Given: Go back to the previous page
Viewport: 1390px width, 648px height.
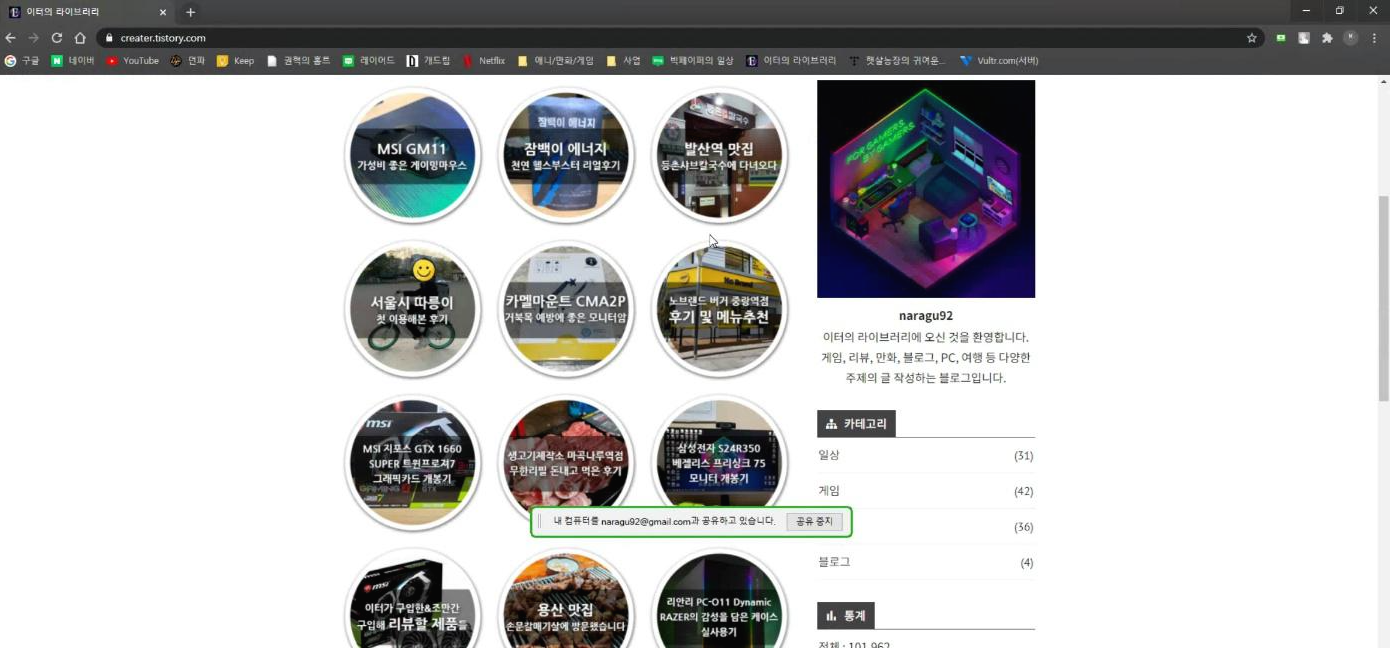Looking at the screenshot, I should (11, 38).
